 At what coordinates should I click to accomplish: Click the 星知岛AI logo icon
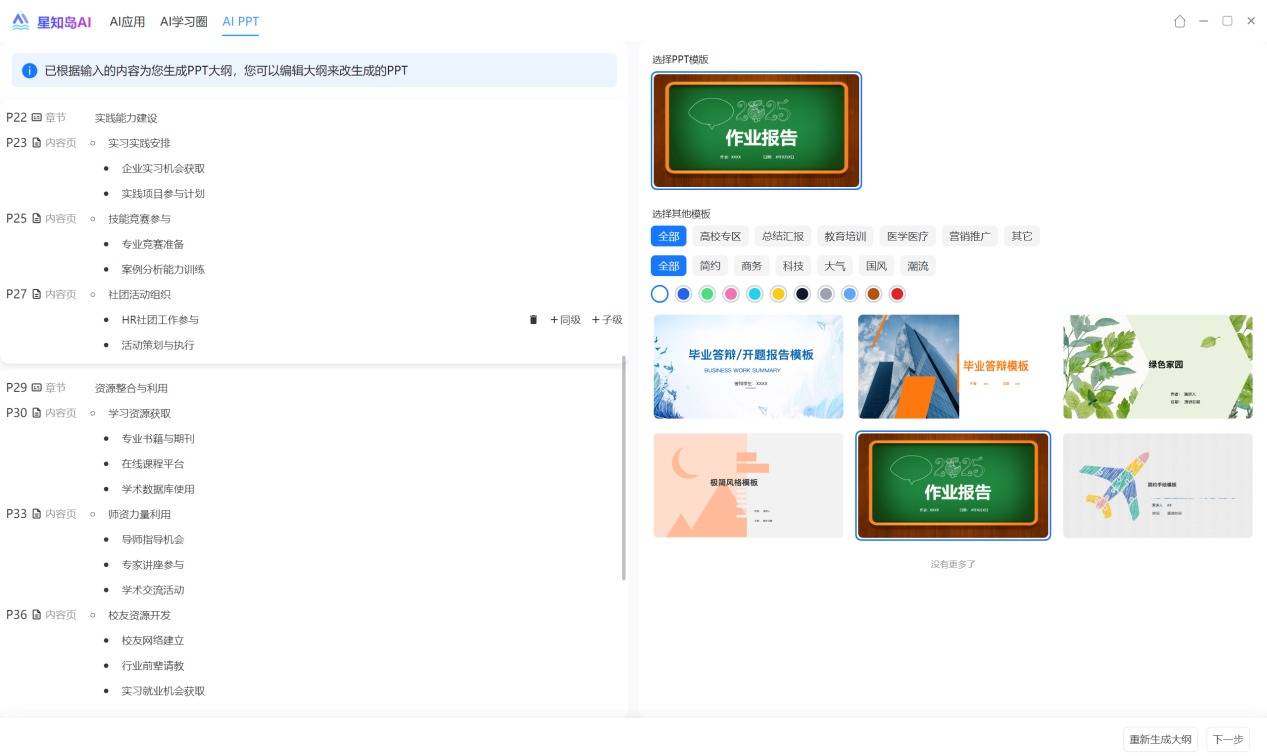(x=20, y=21)
